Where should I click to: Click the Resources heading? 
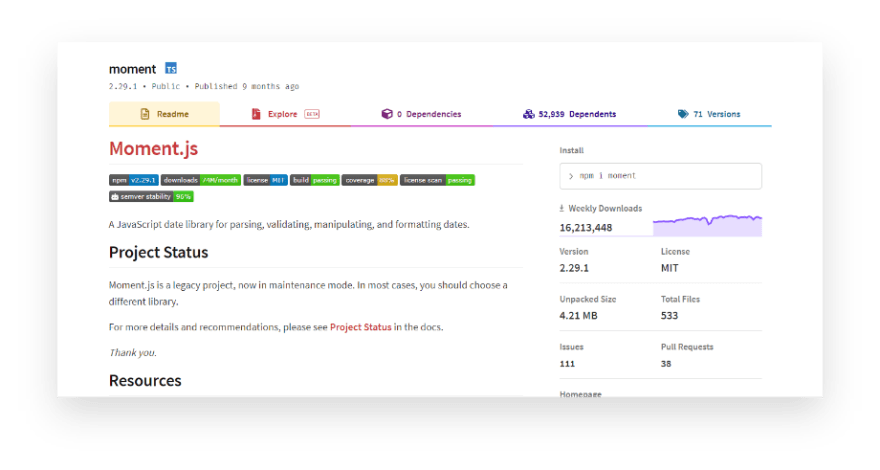click(145, 381)
